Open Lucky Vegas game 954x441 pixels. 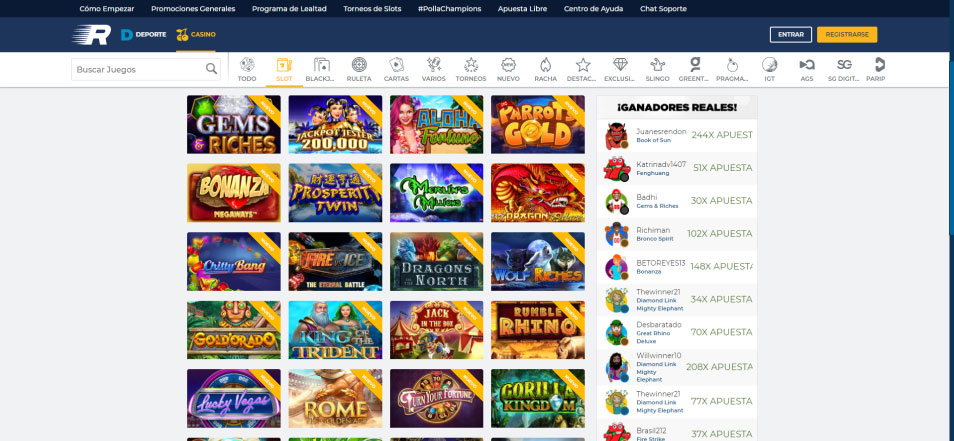[x=234, y=398]
